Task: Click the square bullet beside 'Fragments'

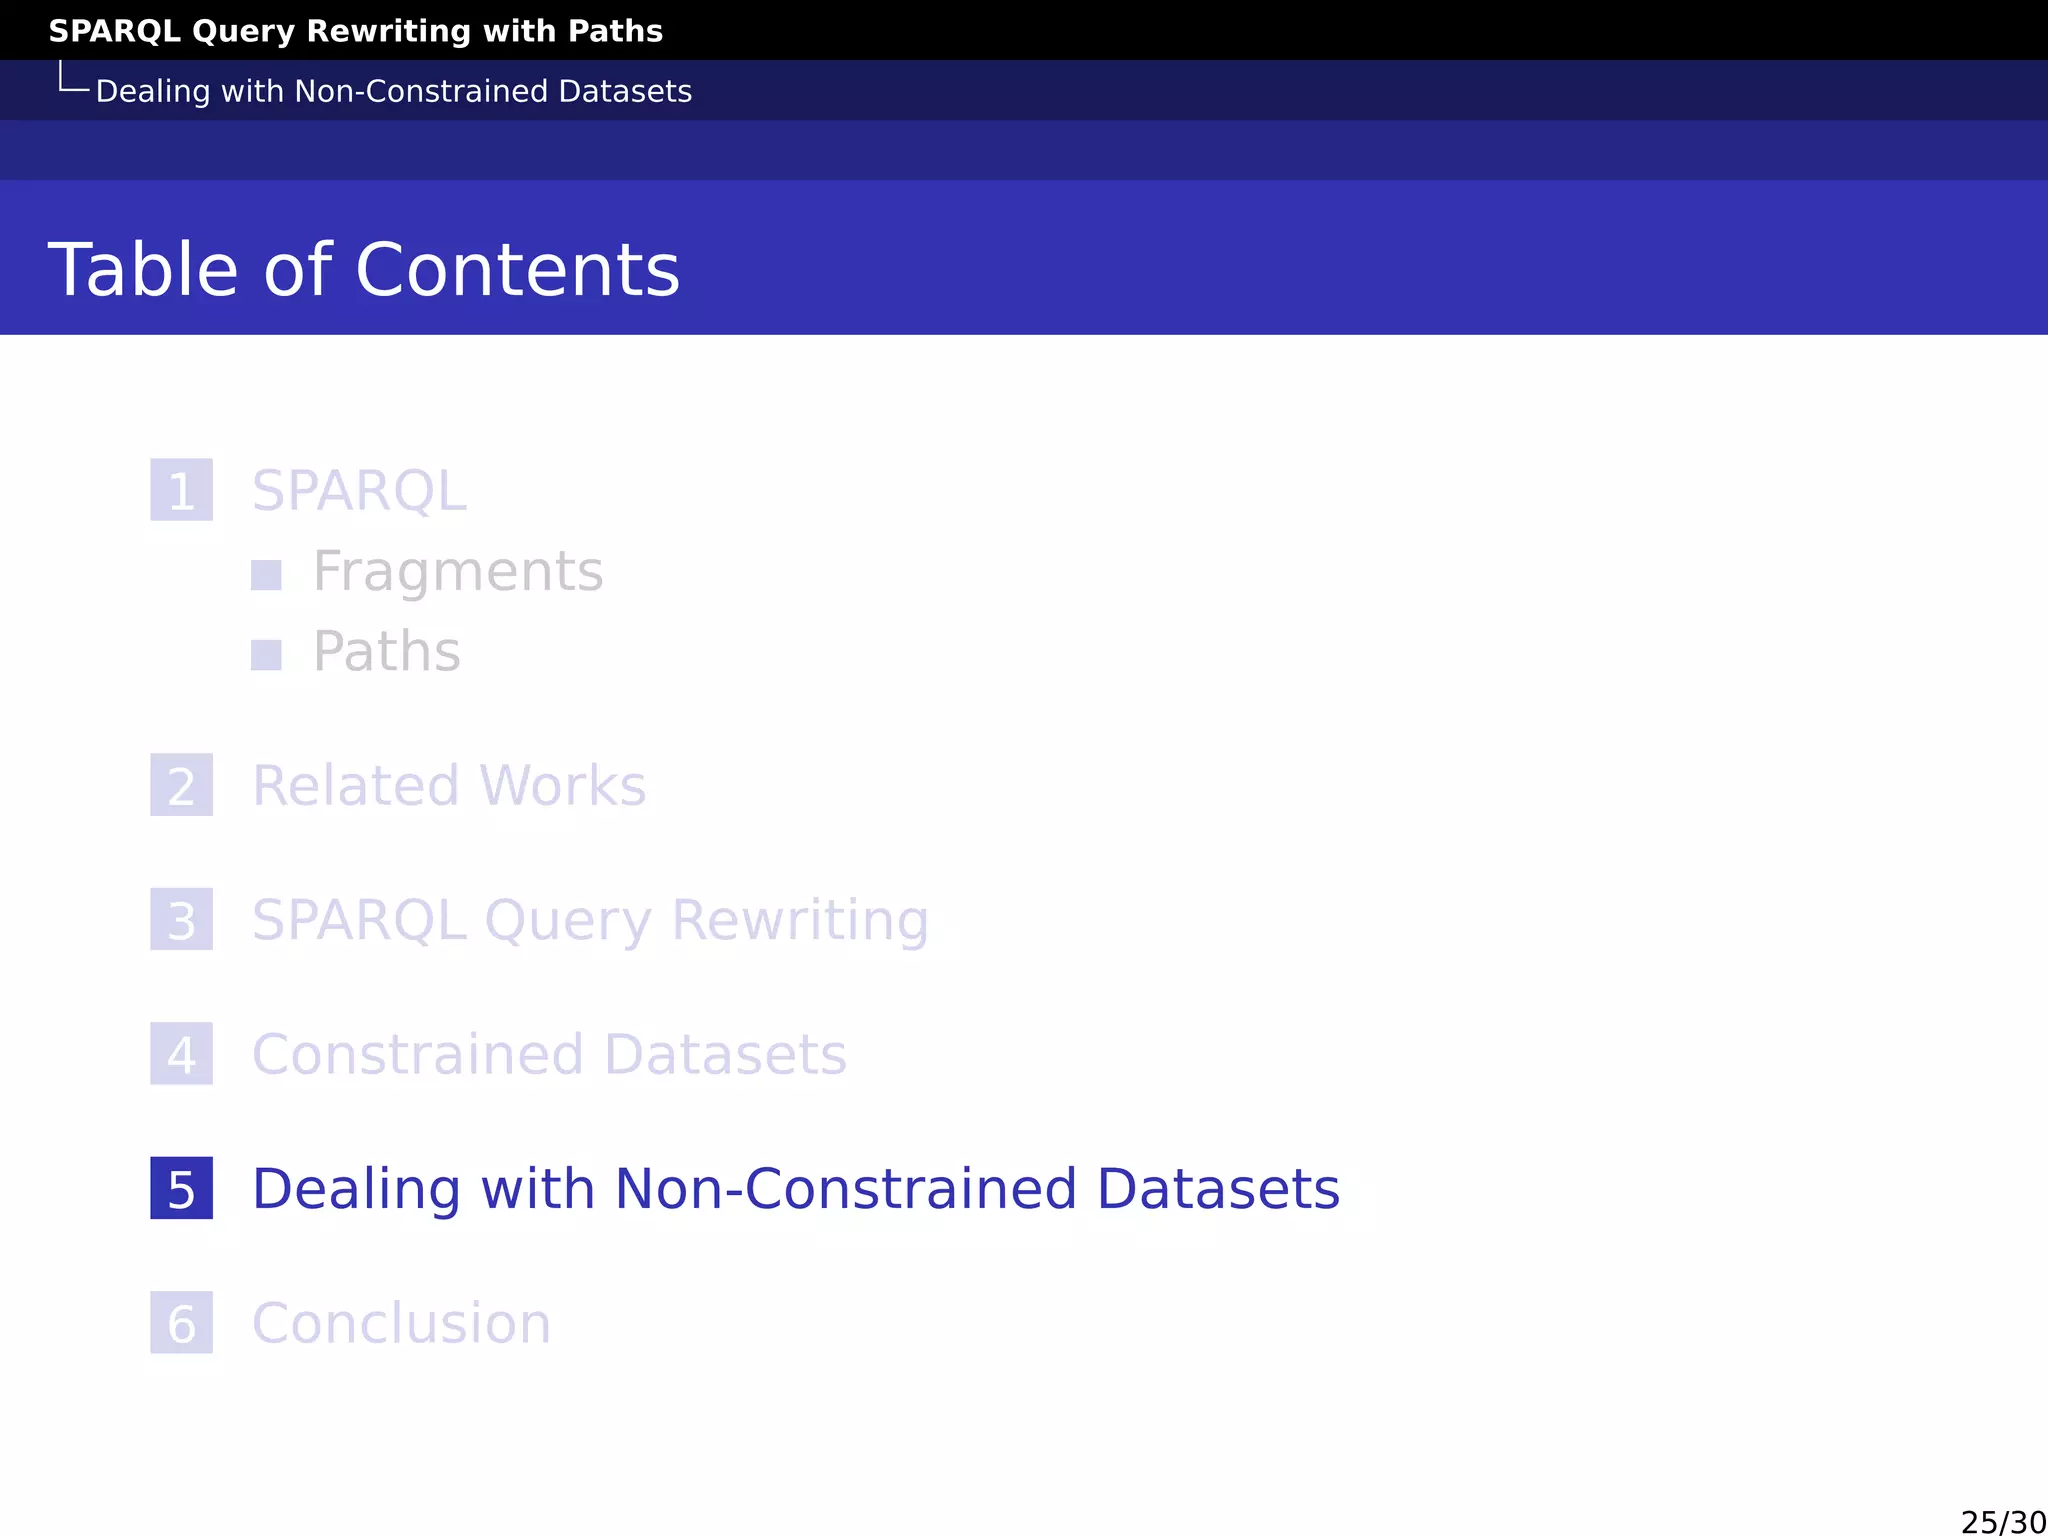Action: tap(266, 575)
